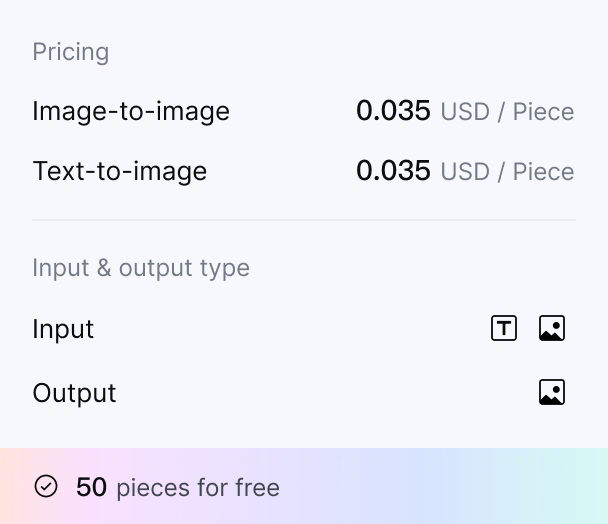Click the image type icon in Input row
The height and width of the screenshot is (524, 608).
(x=552, y=328)
